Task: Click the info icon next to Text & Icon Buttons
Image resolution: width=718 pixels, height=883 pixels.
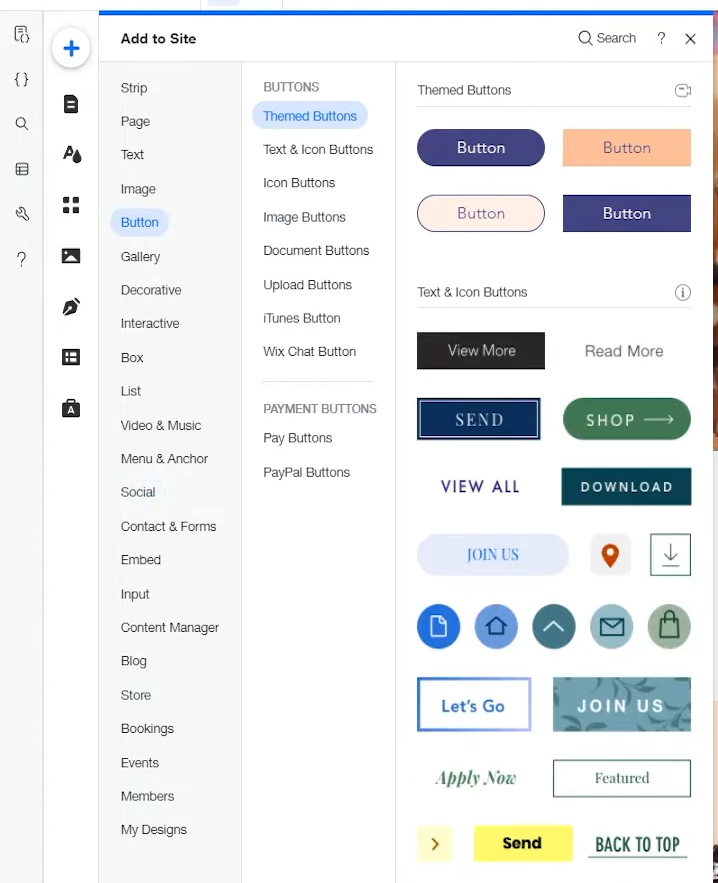Action: pyautogui.click(x=683, y=292)
